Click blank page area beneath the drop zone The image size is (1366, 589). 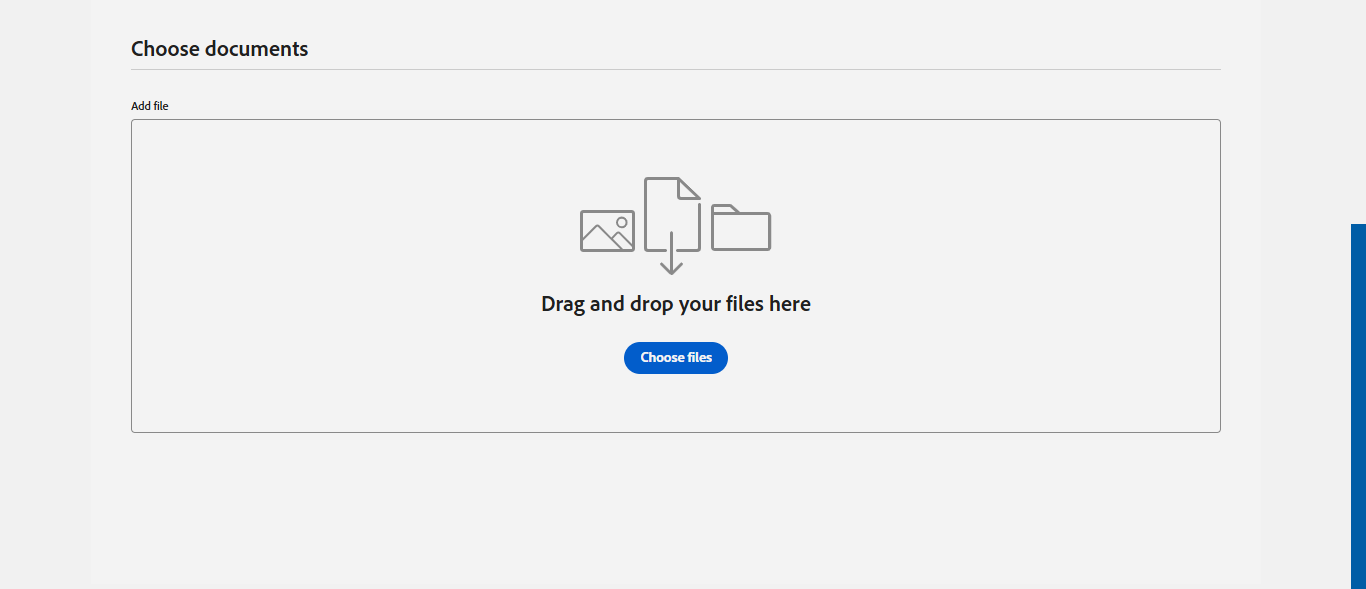(x=676, y=510)
